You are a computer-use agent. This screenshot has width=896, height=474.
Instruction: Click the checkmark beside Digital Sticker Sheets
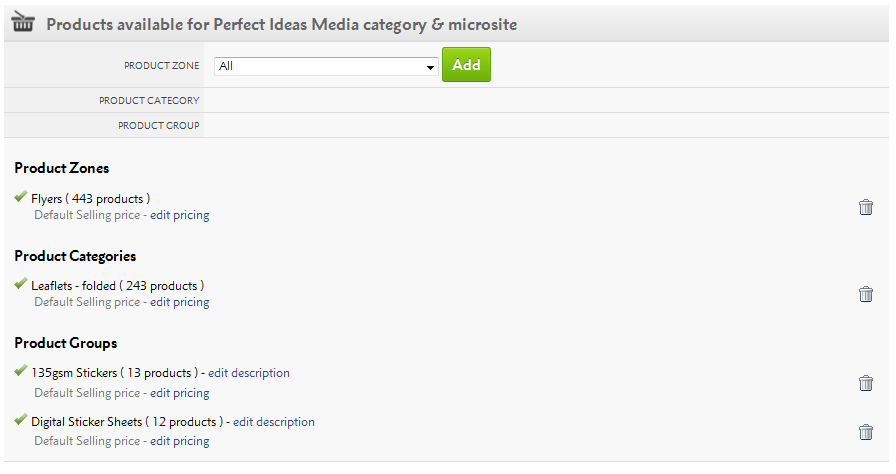(21, 420)
